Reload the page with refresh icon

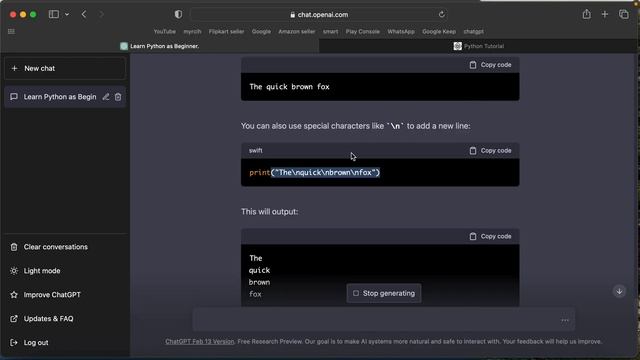(x=442, y=14)
